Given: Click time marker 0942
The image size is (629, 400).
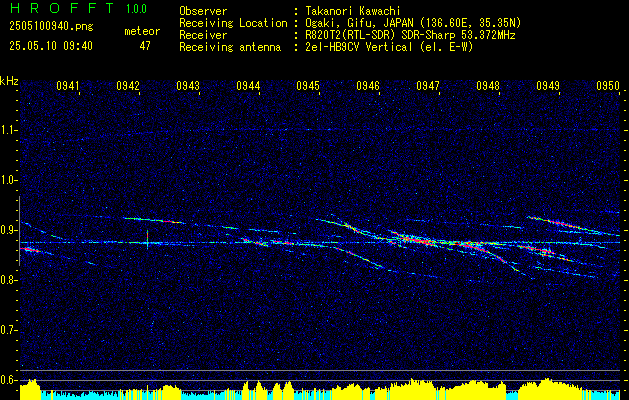Looking at the screenshot, I should click(x=128, y=86).
